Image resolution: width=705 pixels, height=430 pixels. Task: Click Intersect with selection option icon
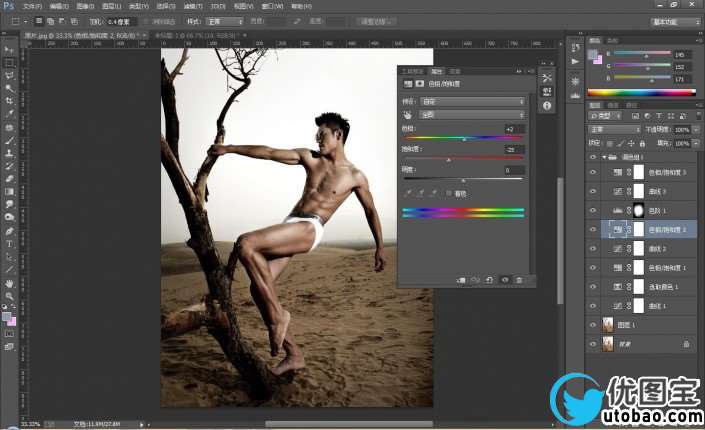(74, 21)
